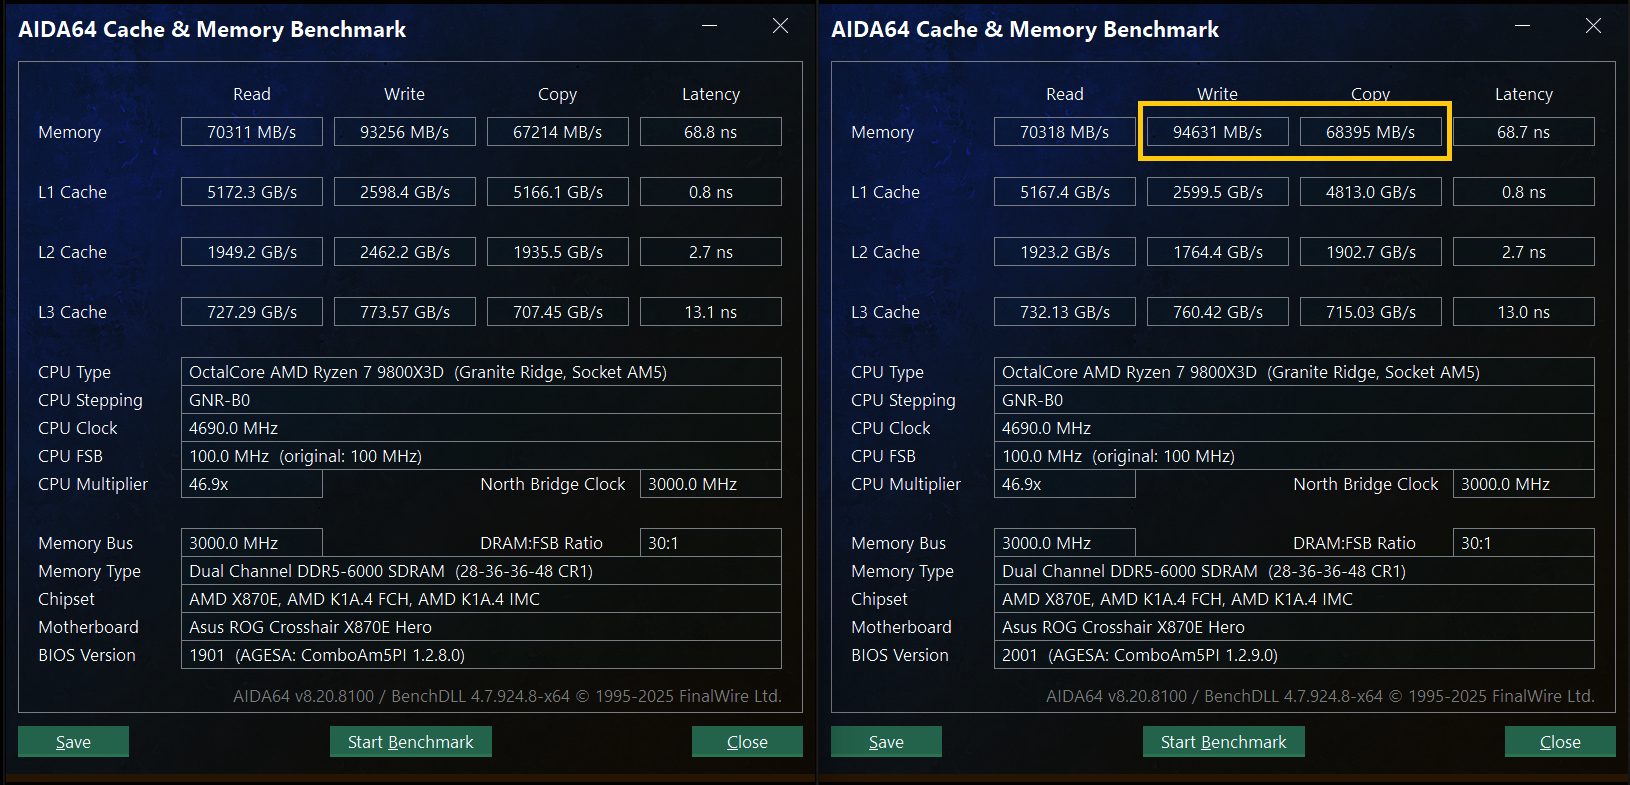The width and height of the screenshot is (1630, 785).
Task: Click Chipset AMD X870E field, right window
Action: click(1294, 599)
